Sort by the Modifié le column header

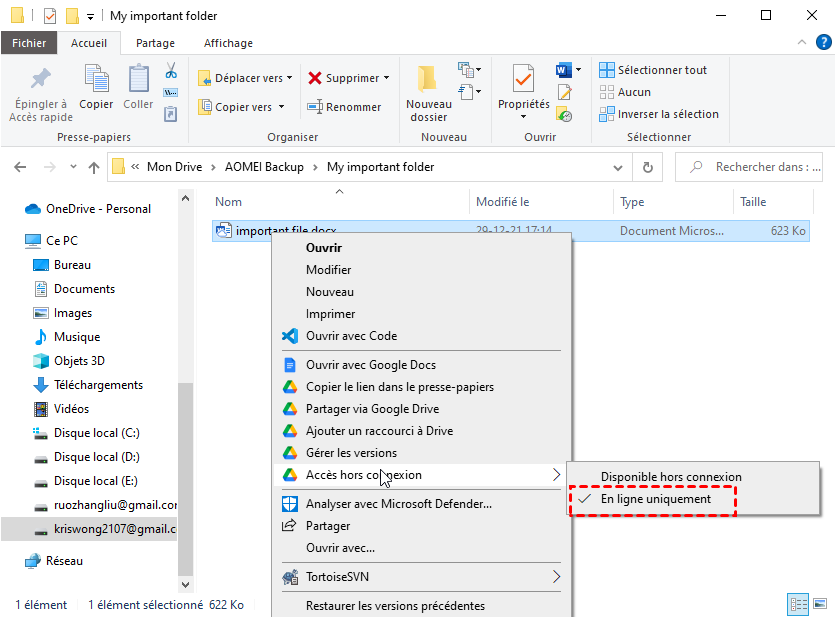pos(502,202)
